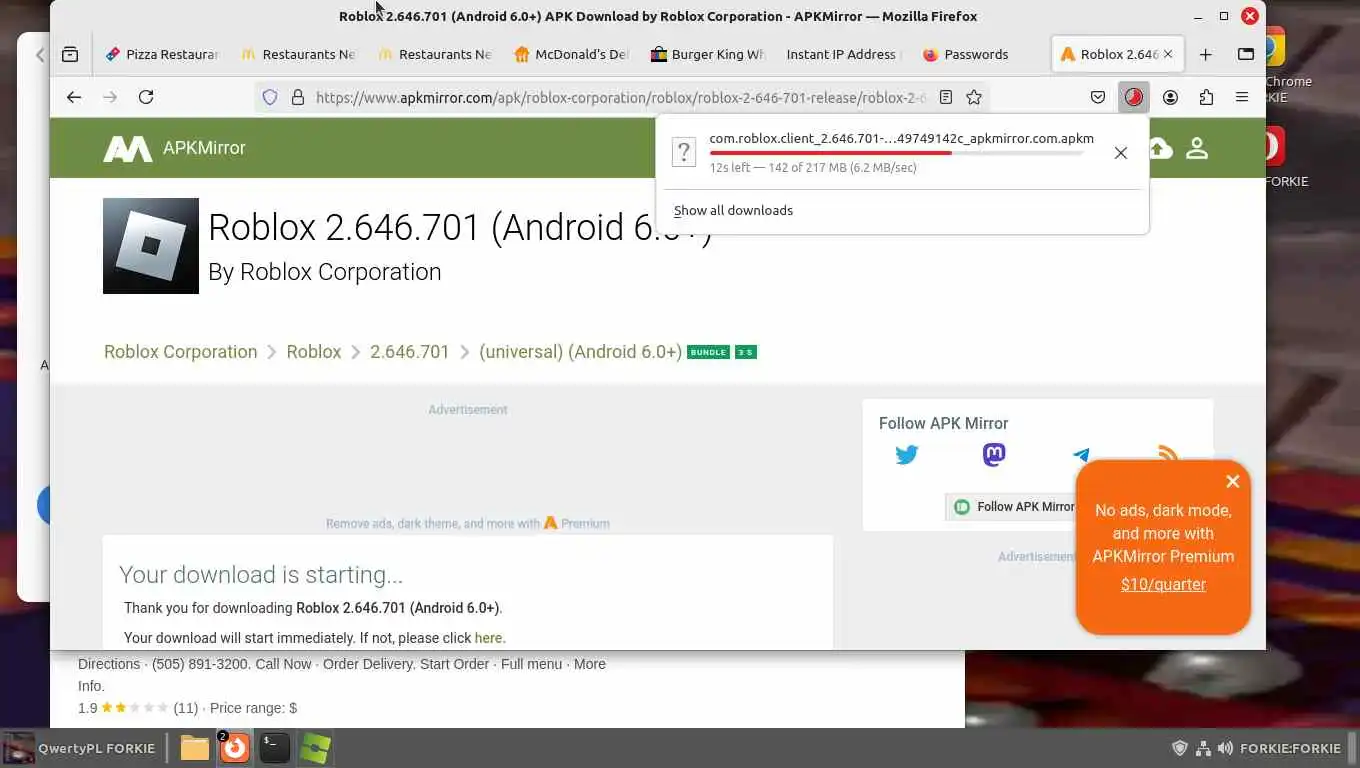Save page to Pocket

click(x=1098, y=97)
